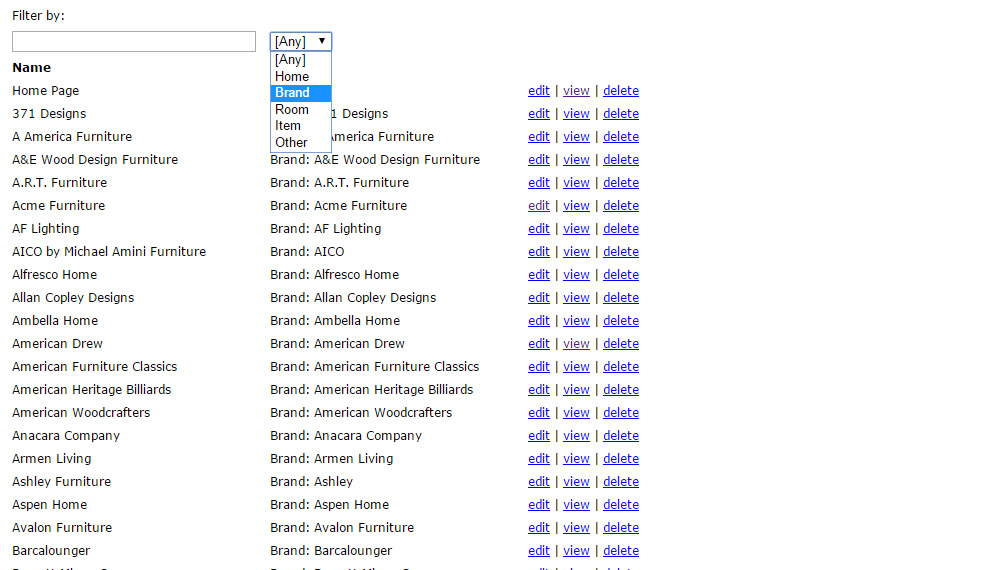Choose Other from the filter dropdown
The image size is (990, 570).
pyautogui.click(x=301, y=143)
